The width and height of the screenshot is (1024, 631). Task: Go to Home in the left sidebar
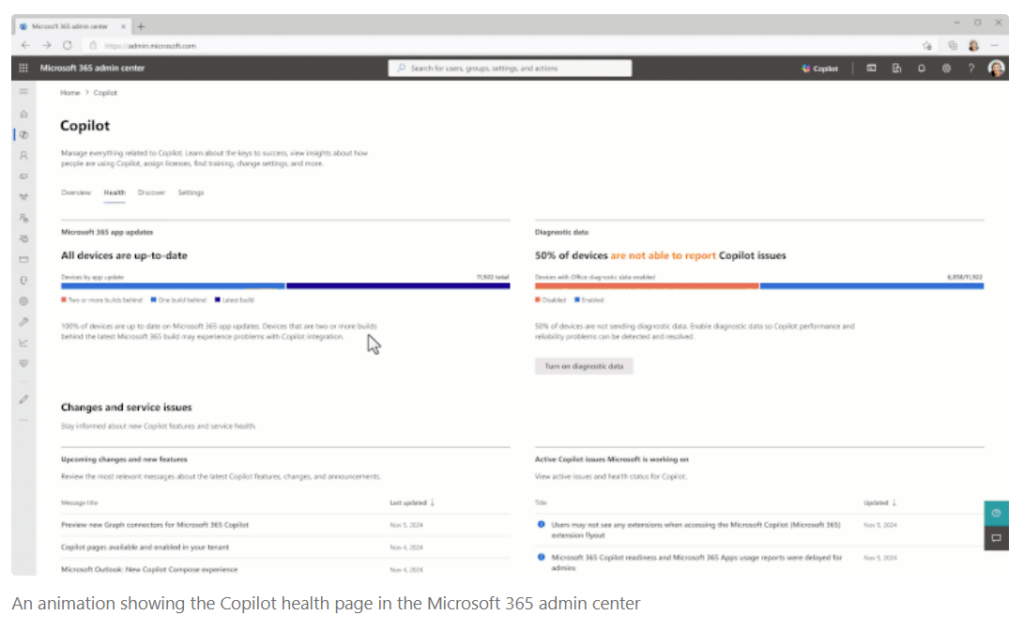(24, 114)
